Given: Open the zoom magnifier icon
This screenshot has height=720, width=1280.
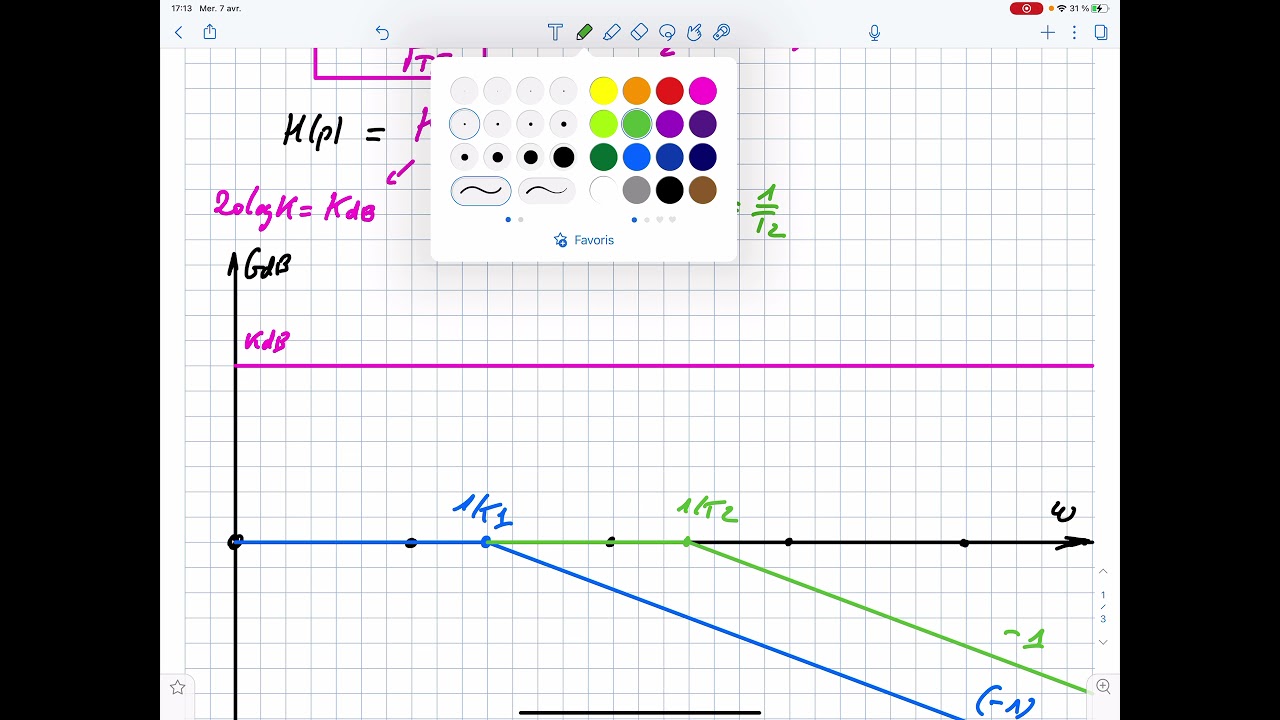Looking at the screenshot, I should (x=1103, y=686).
